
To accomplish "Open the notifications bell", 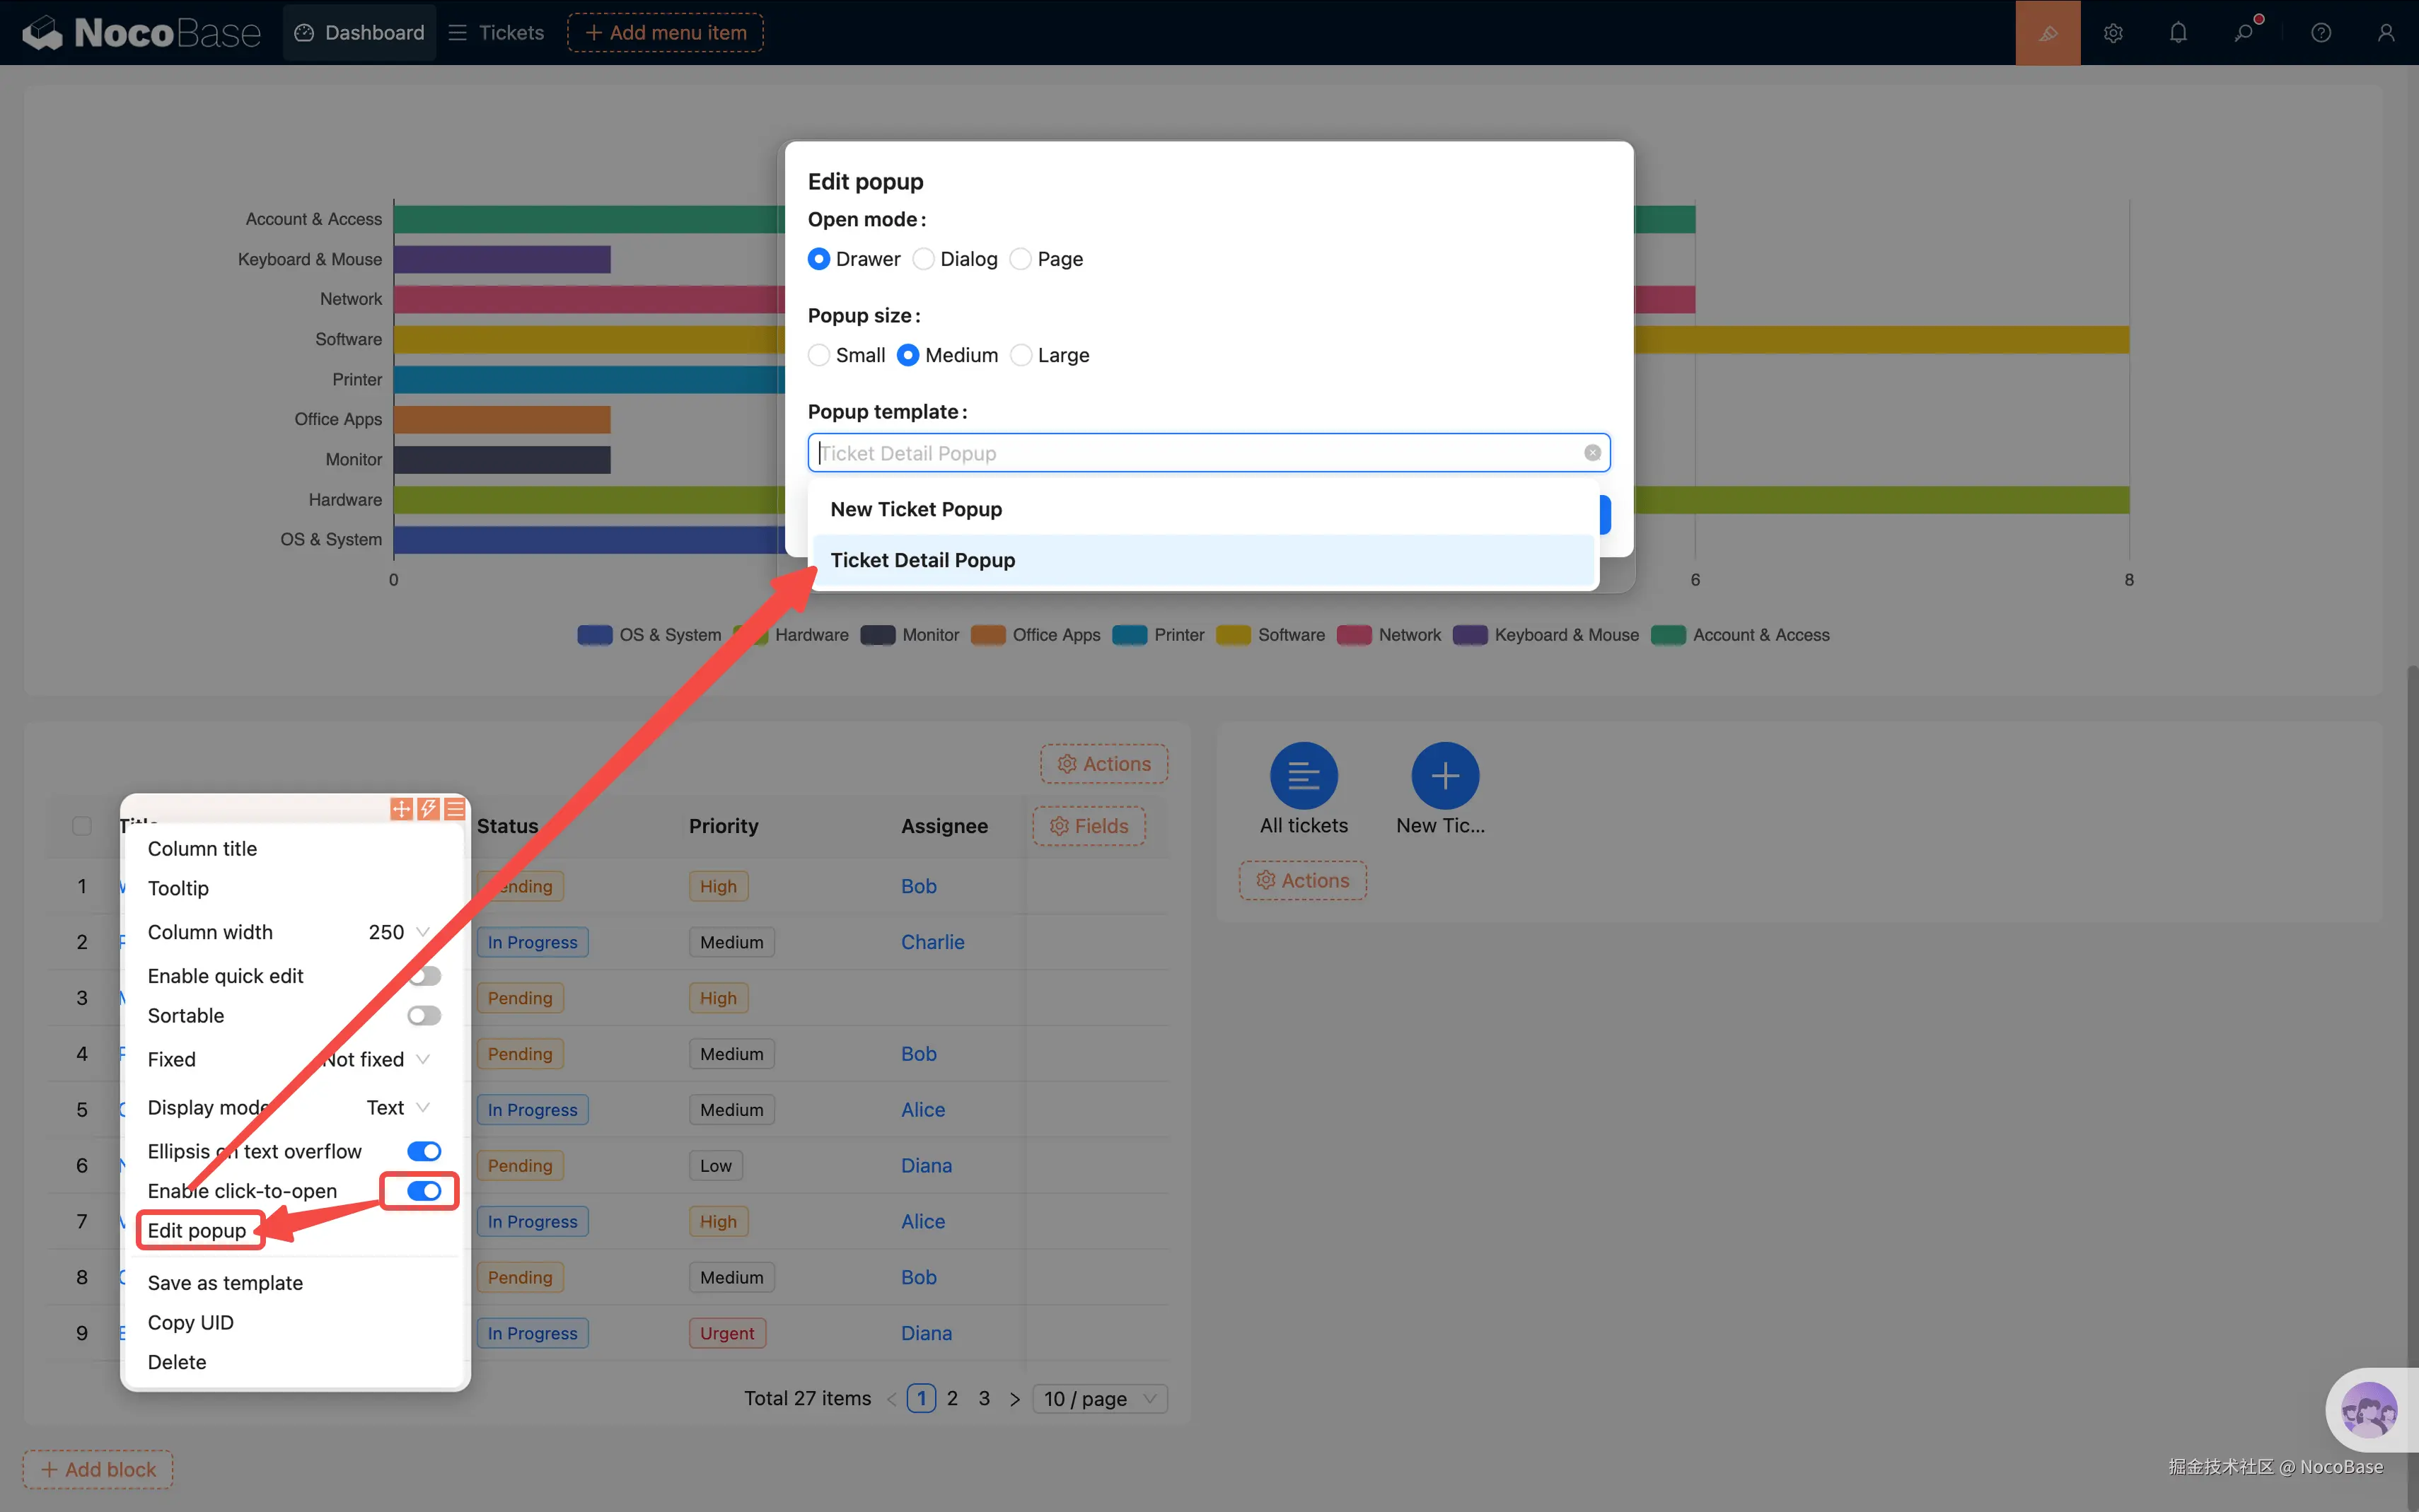I will [x=2178, y=33].
